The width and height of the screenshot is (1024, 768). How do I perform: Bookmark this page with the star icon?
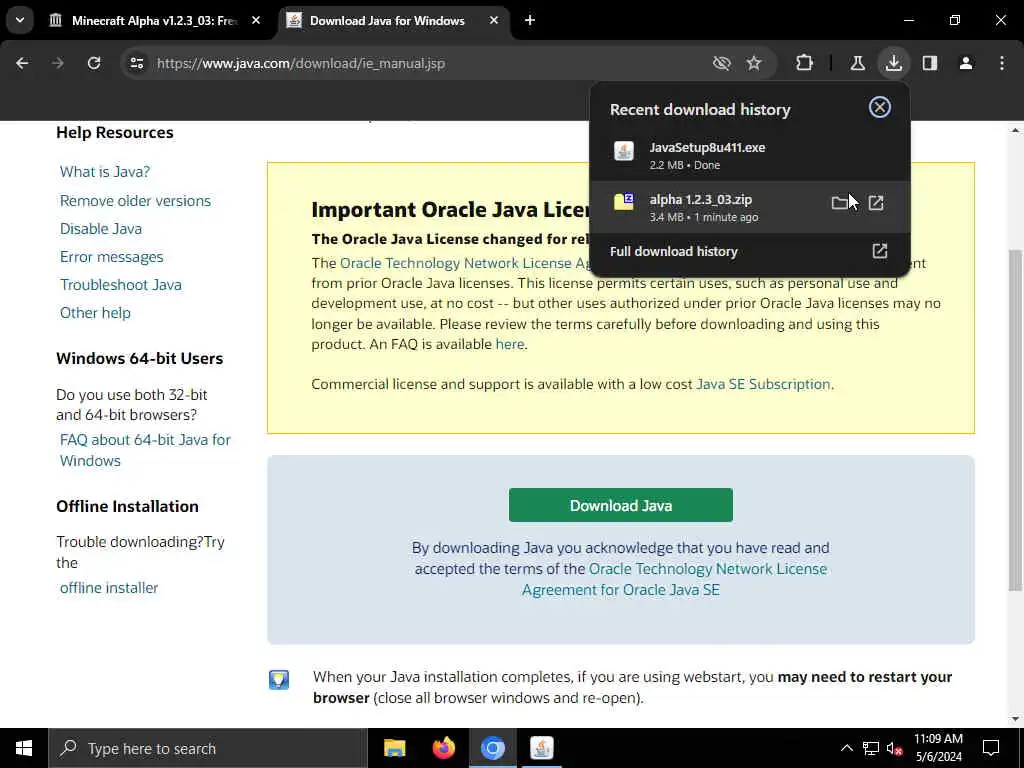754,63
